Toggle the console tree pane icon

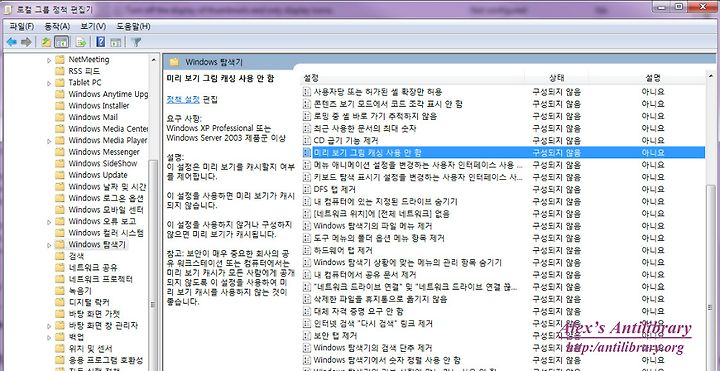pos(62,42)
